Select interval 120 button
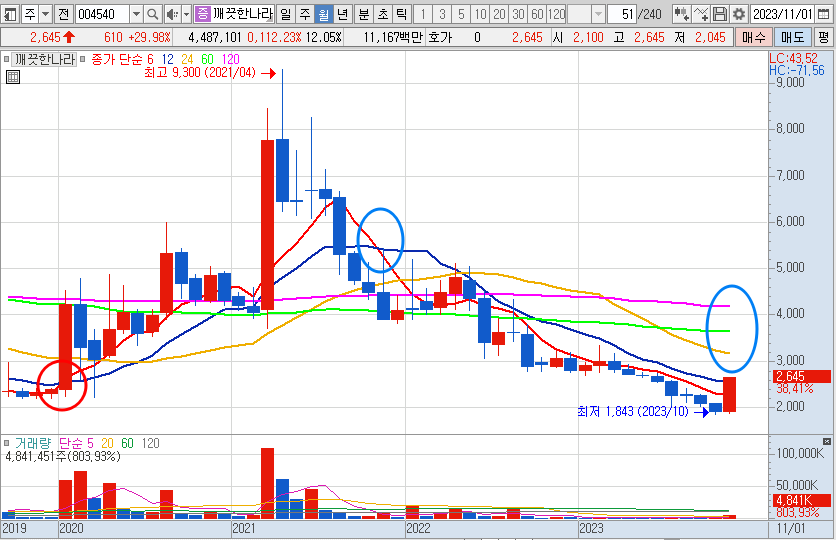 (x=557, y=14)
